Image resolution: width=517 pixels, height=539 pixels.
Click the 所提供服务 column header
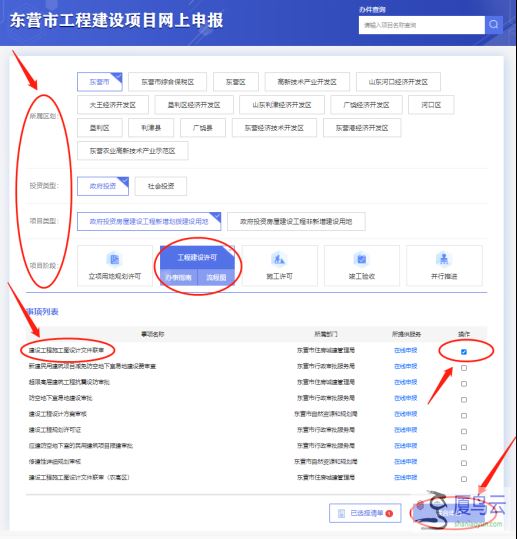point(407,334)
